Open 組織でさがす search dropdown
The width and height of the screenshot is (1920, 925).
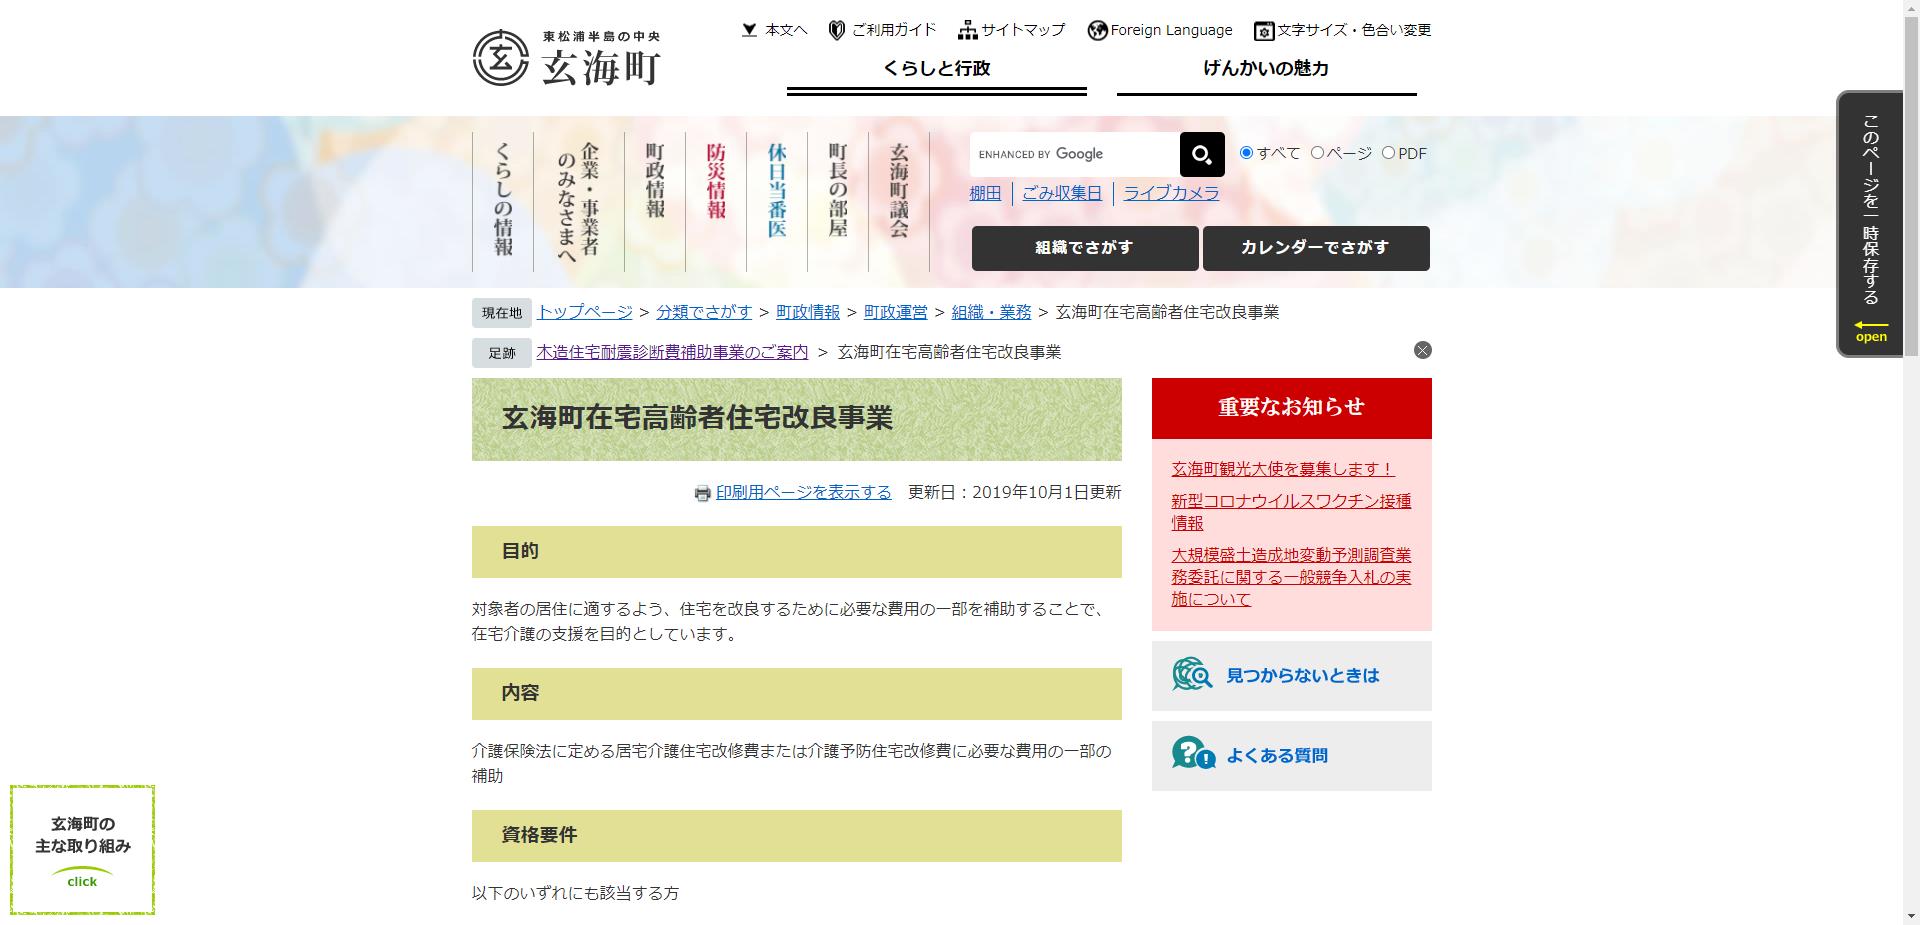[1085, 248]
